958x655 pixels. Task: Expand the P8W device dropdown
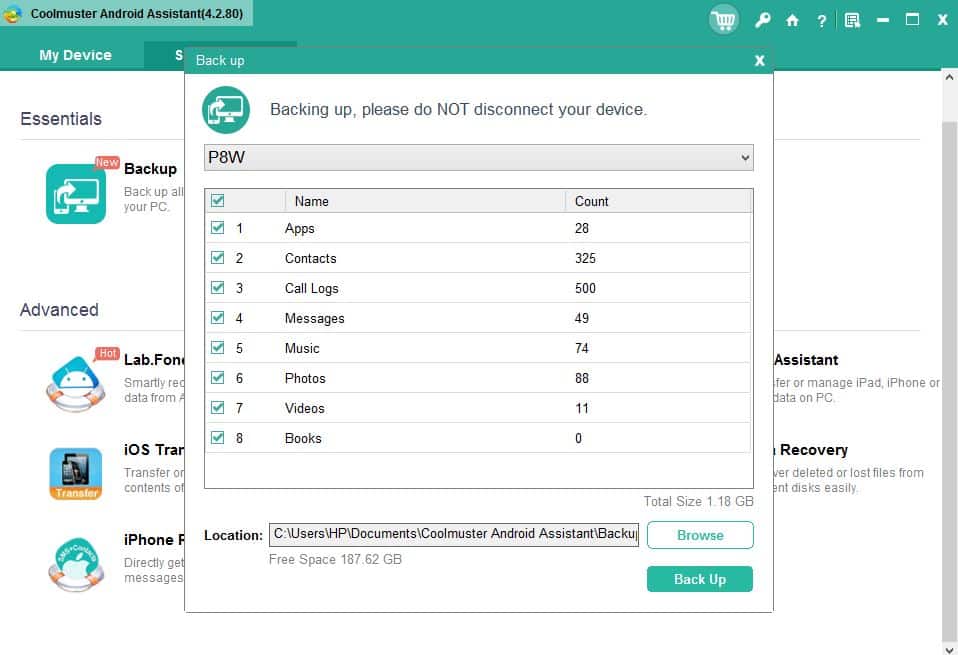(478, 158)
